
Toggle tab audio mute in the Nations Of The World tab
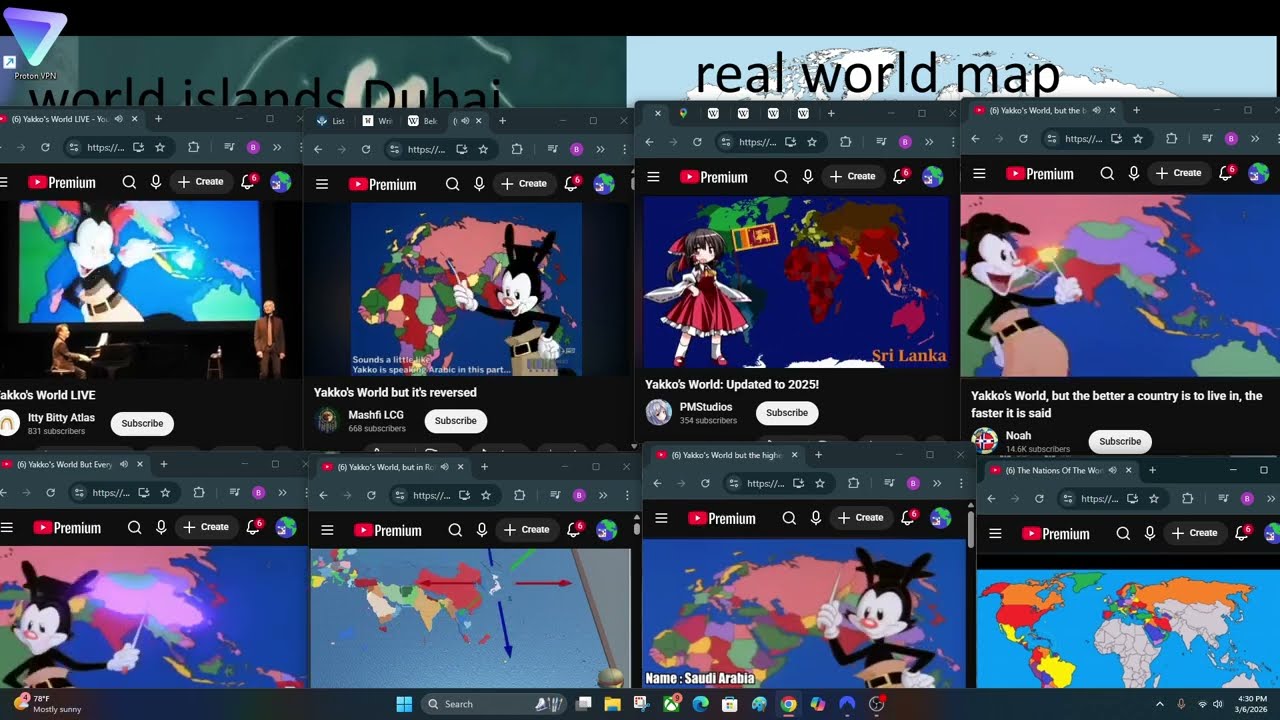(x=1114, y=470)
